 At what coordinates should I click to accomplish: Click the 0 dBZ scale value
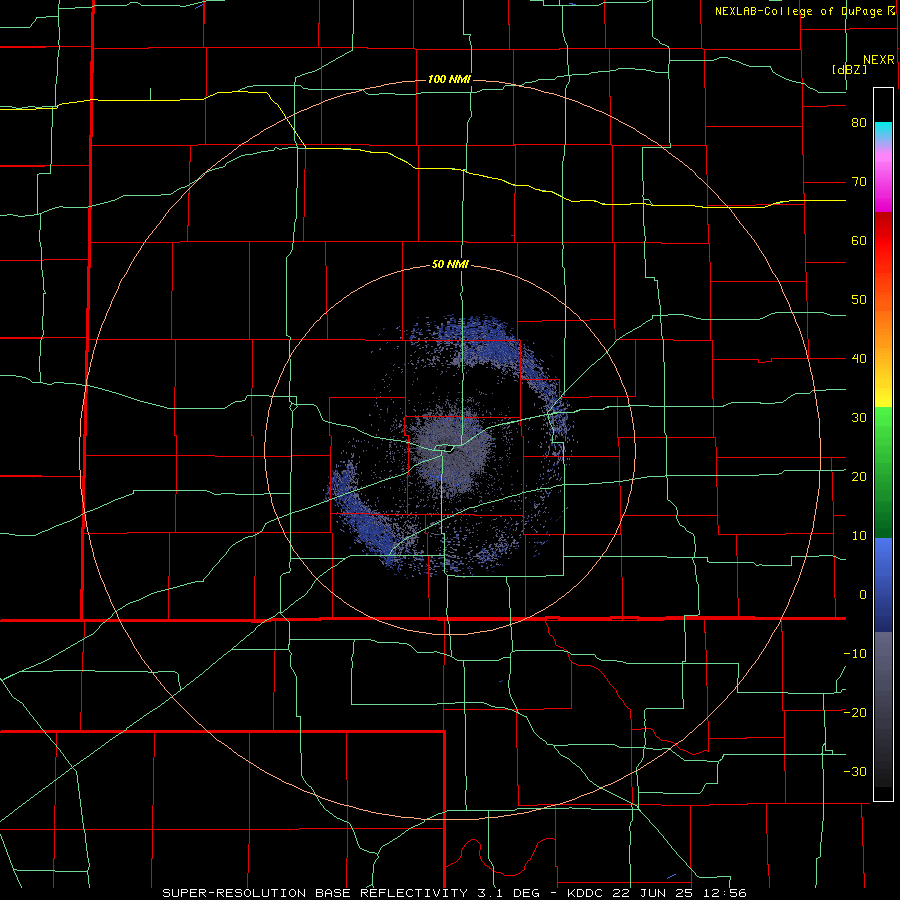point(863,595)
